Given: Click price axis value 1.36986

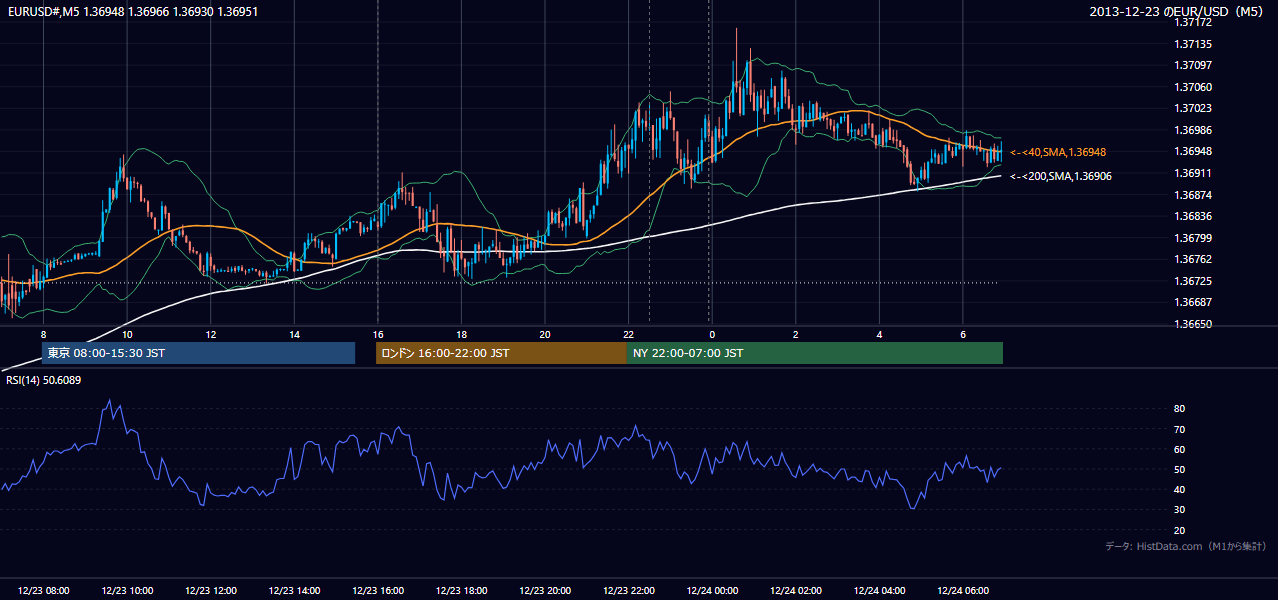Looking at the screenshot, I should [1193, 130].
